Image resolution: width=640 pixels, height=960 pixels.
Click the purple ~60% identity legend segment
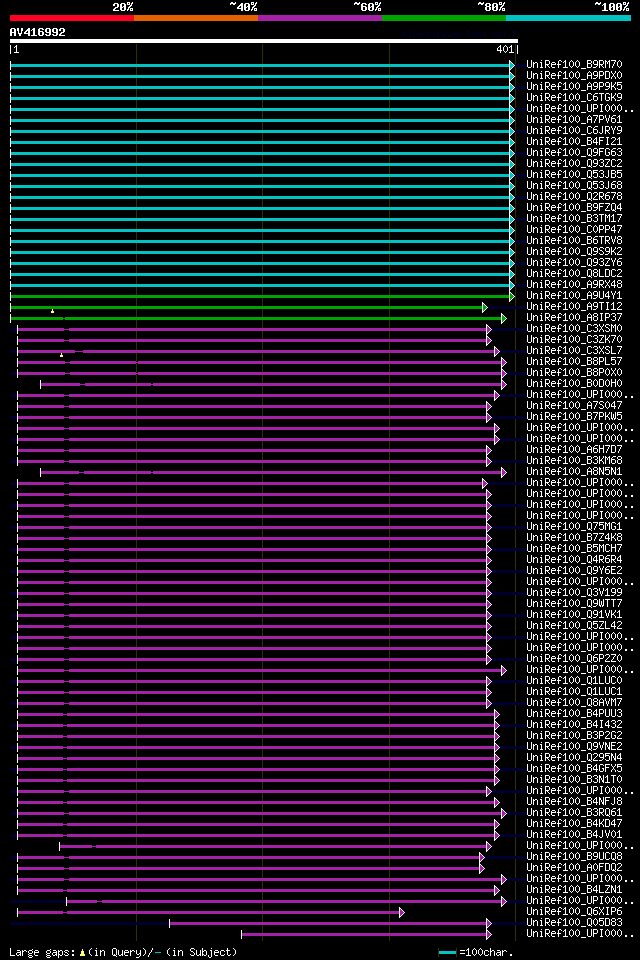[320, 18]
